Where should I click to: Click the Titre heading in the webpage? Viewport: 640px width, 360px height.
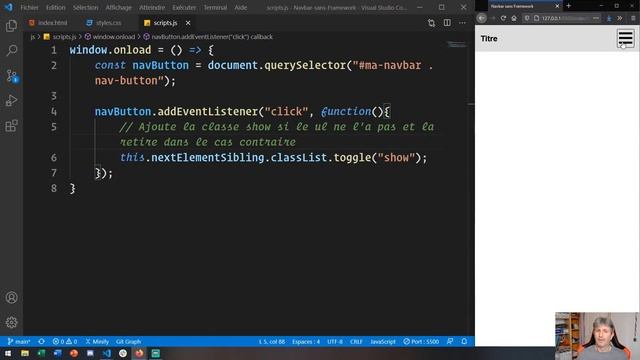(489, 38)
